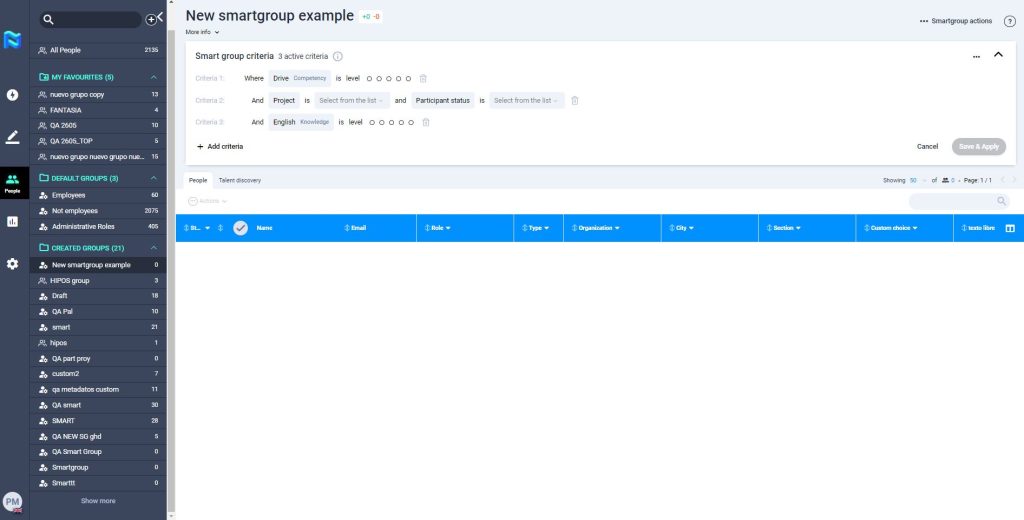Screen dimensions: 1024x520
Task: Select HIPOS group in created groups
Action: tap(70, 281)
